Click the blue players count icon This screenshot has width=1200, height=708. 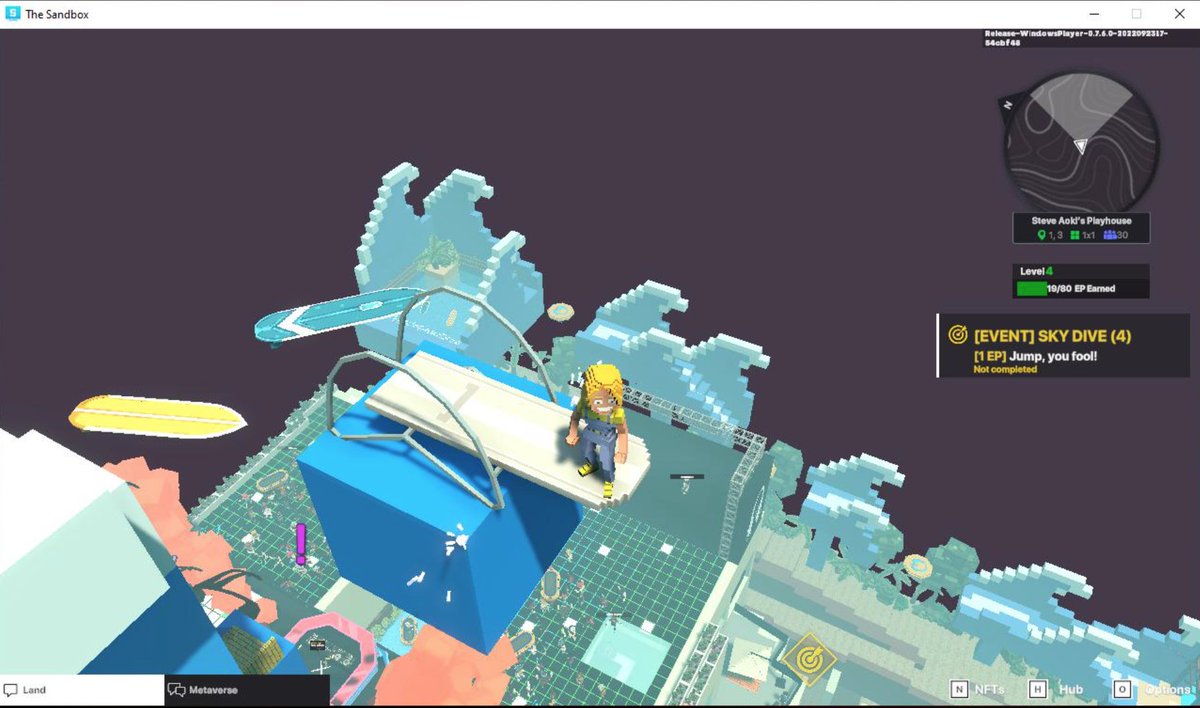(x=1110, y=235)
